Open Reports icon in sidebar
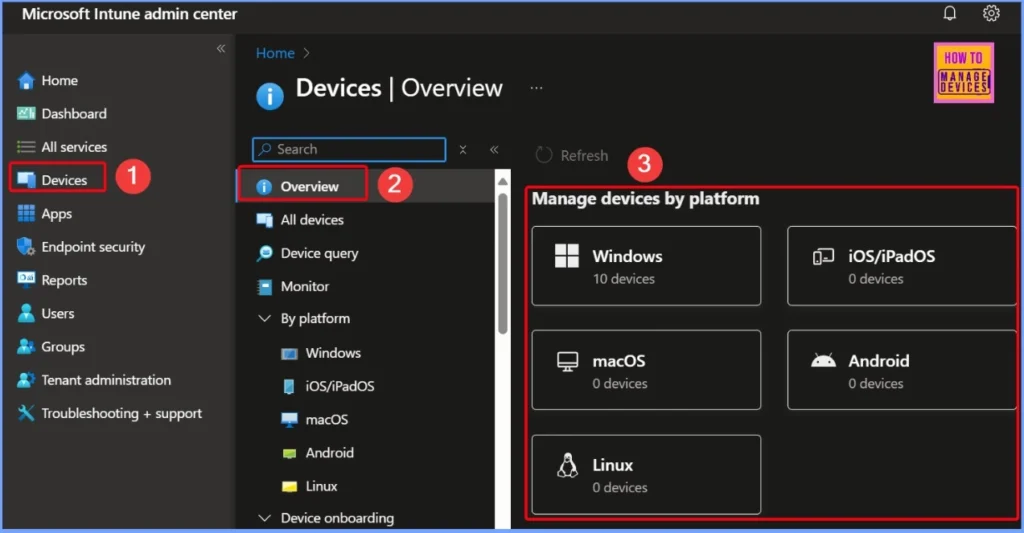1024x533 pixels. pos(26,280)
